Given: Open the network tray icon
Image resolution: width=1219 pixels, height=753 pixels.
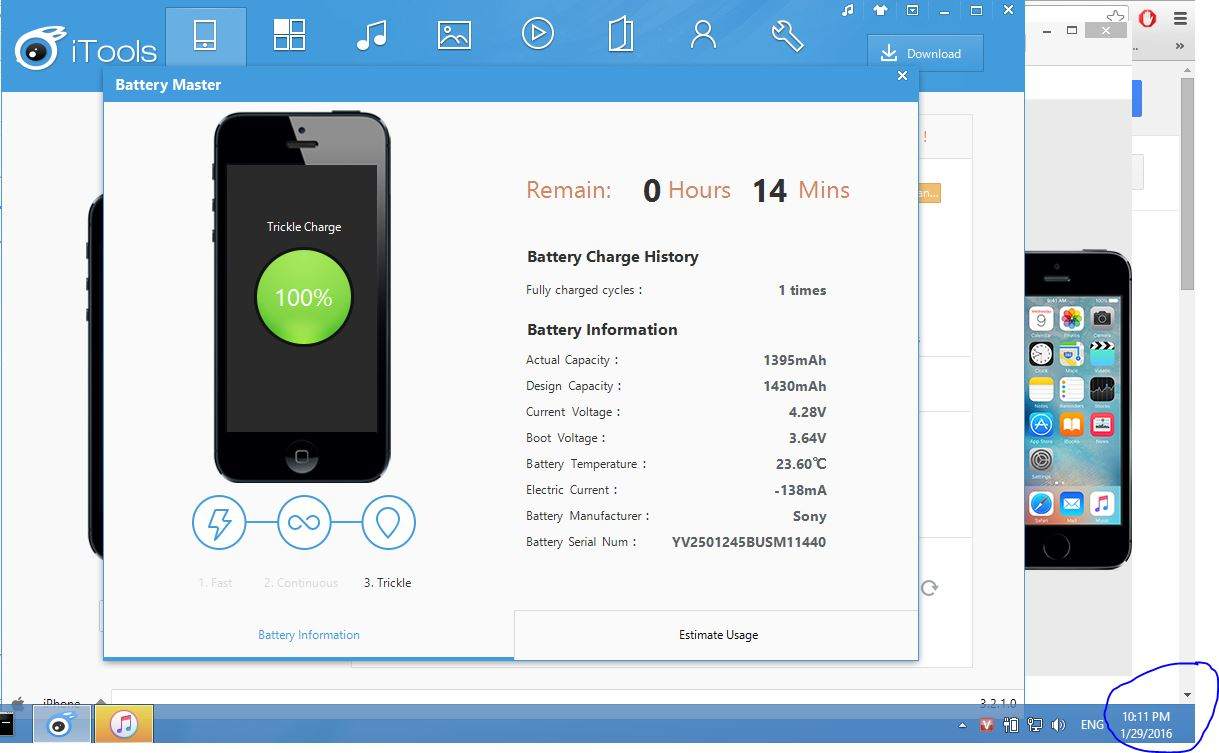Looking at the screenshot, I should pyautogui.click(x=1035, y=725).
